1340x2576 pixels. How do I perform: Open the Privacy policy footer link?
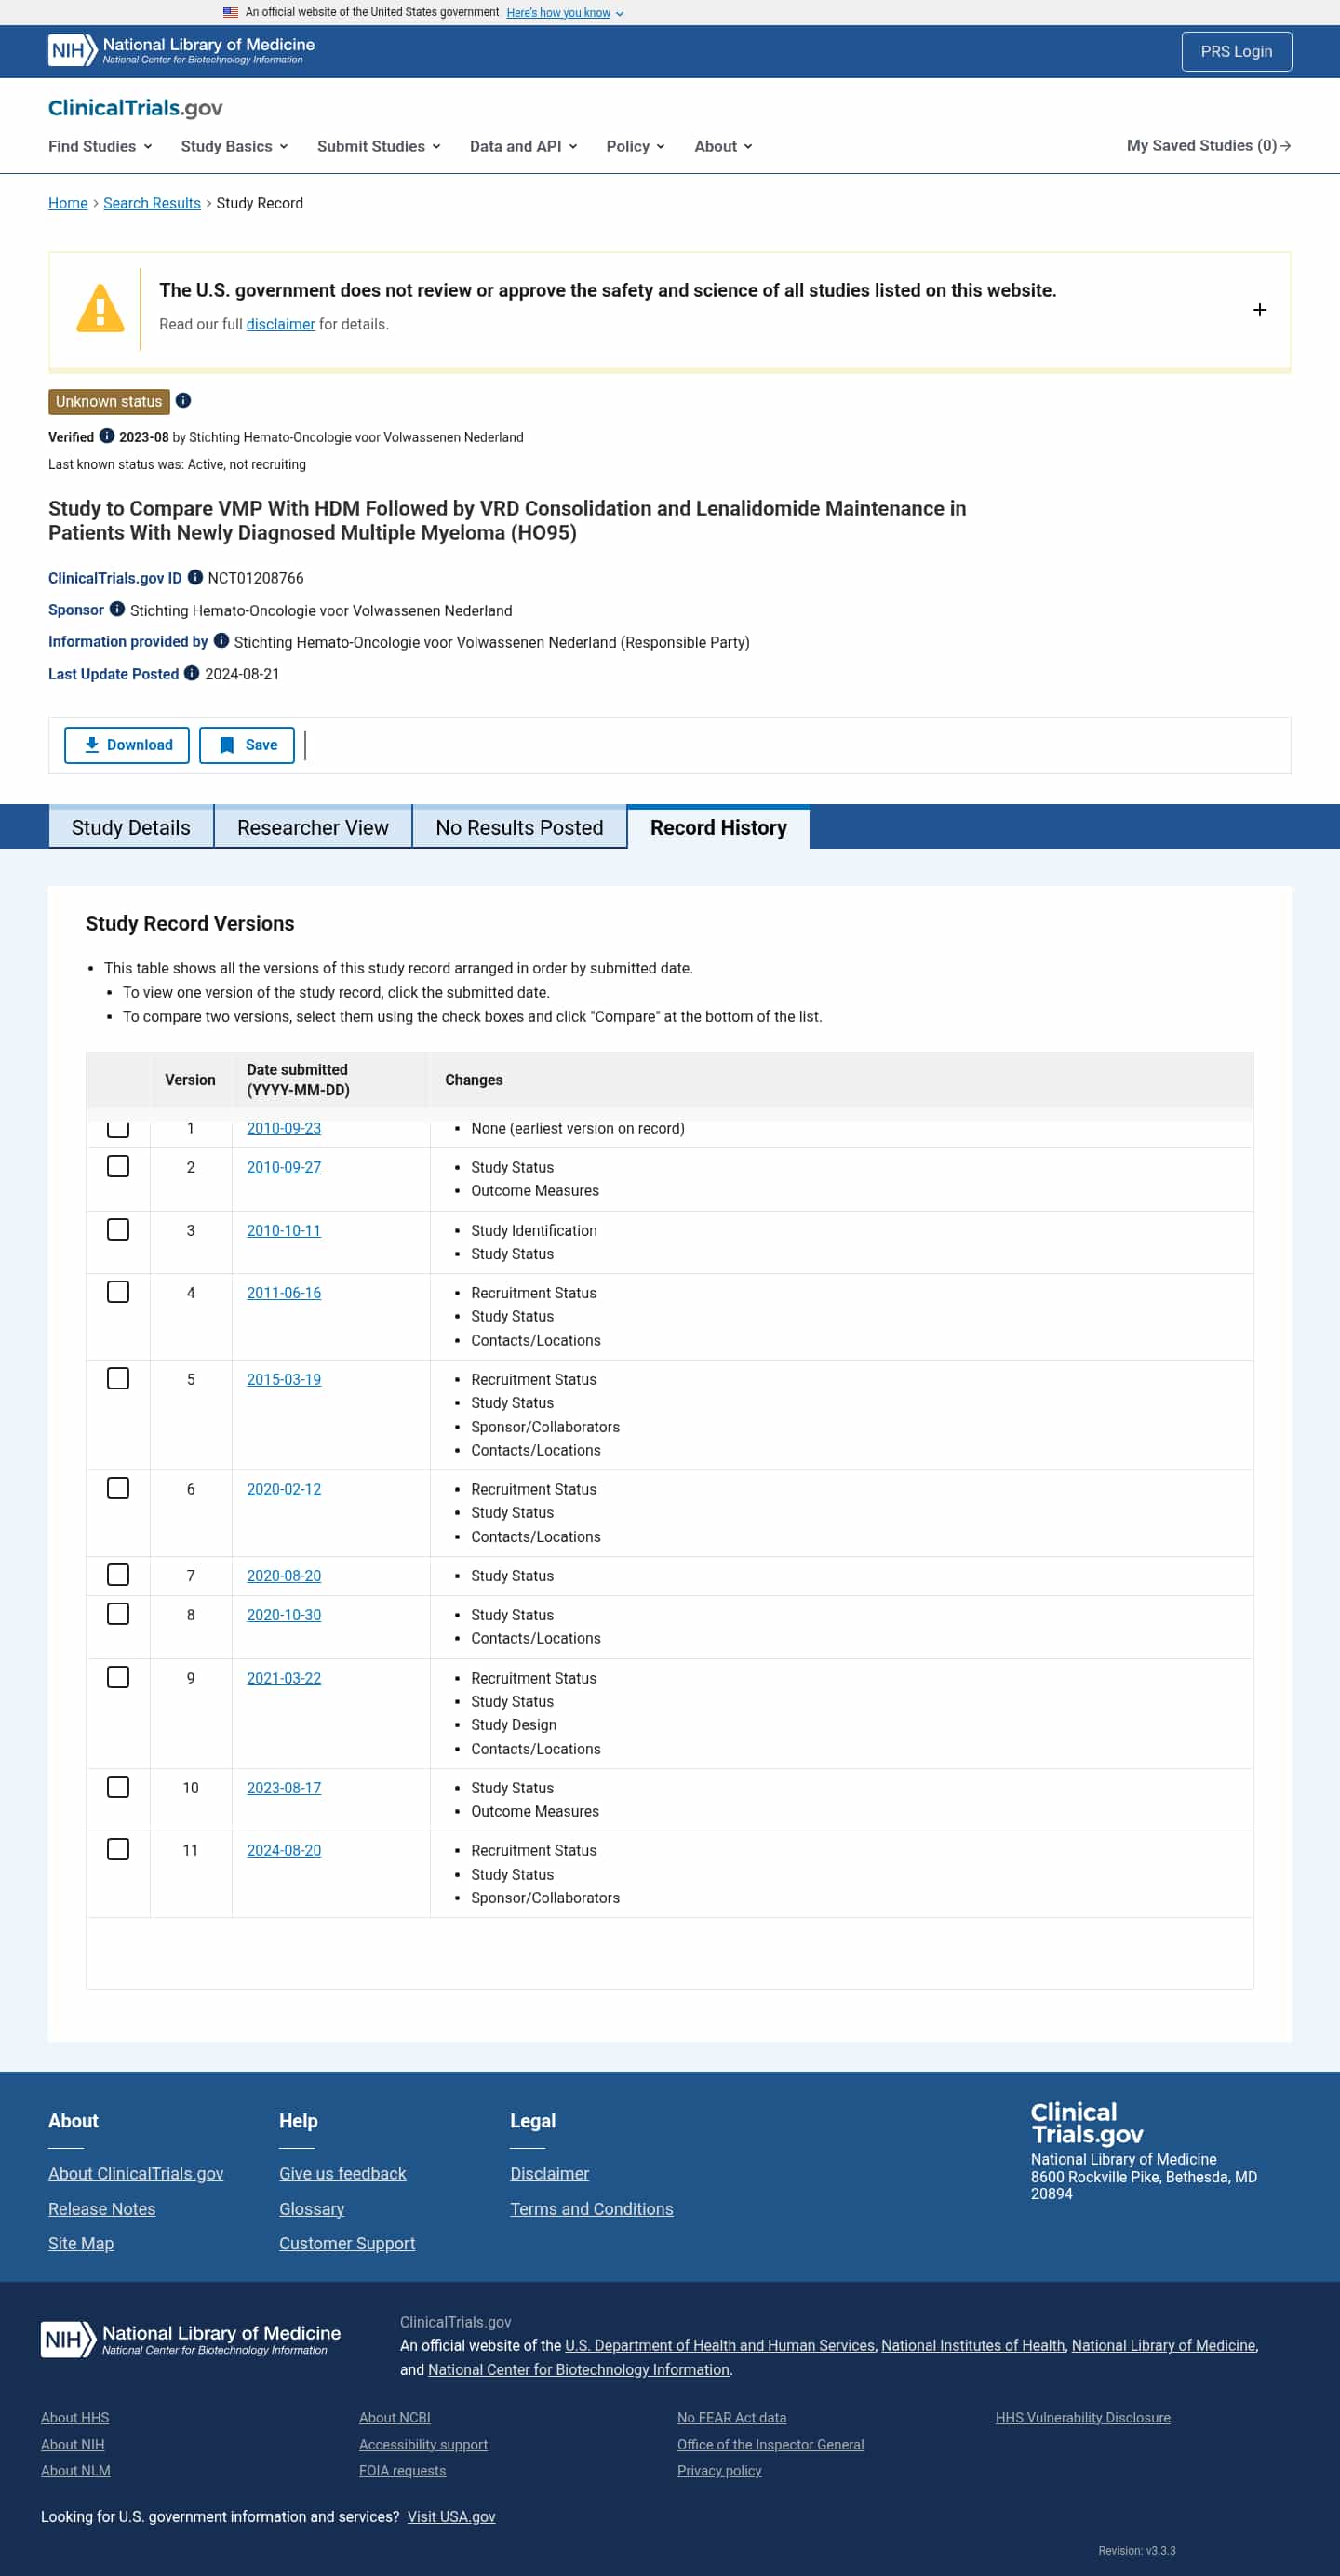[x=719, y=2470]
